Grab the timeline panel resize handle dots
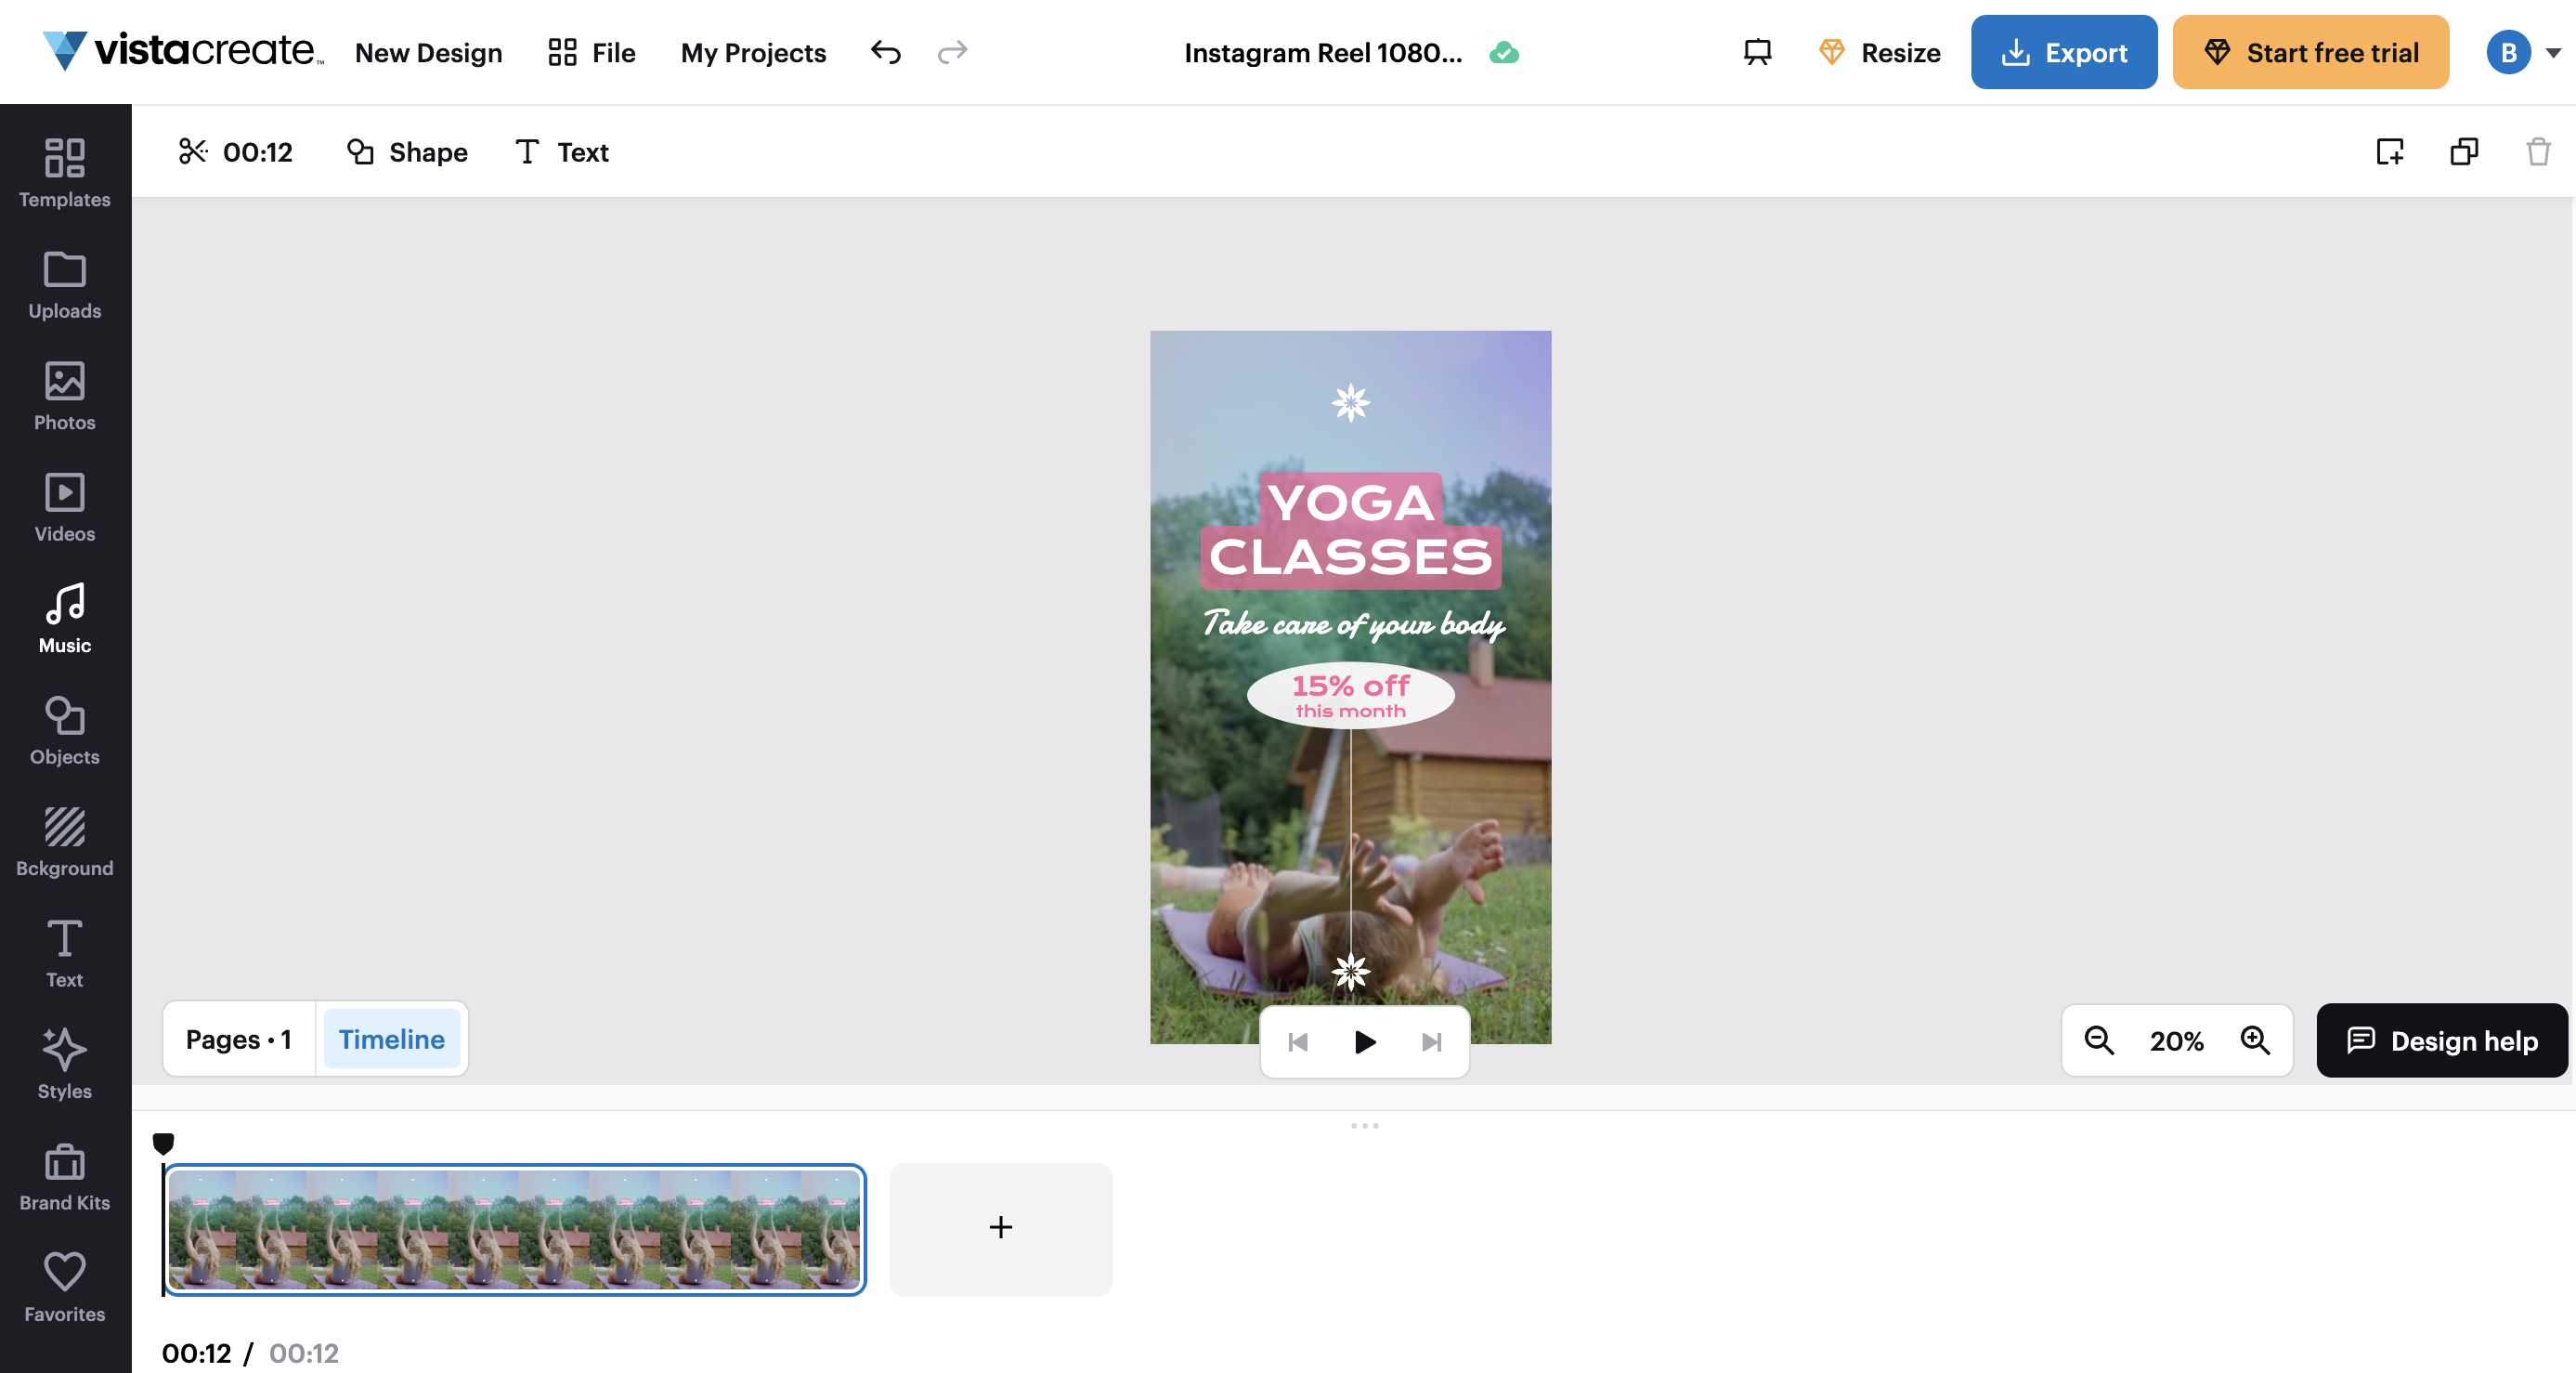Viewport: 2576px width, 1373px height. pyautogui.click(x=1365, y=1126)
